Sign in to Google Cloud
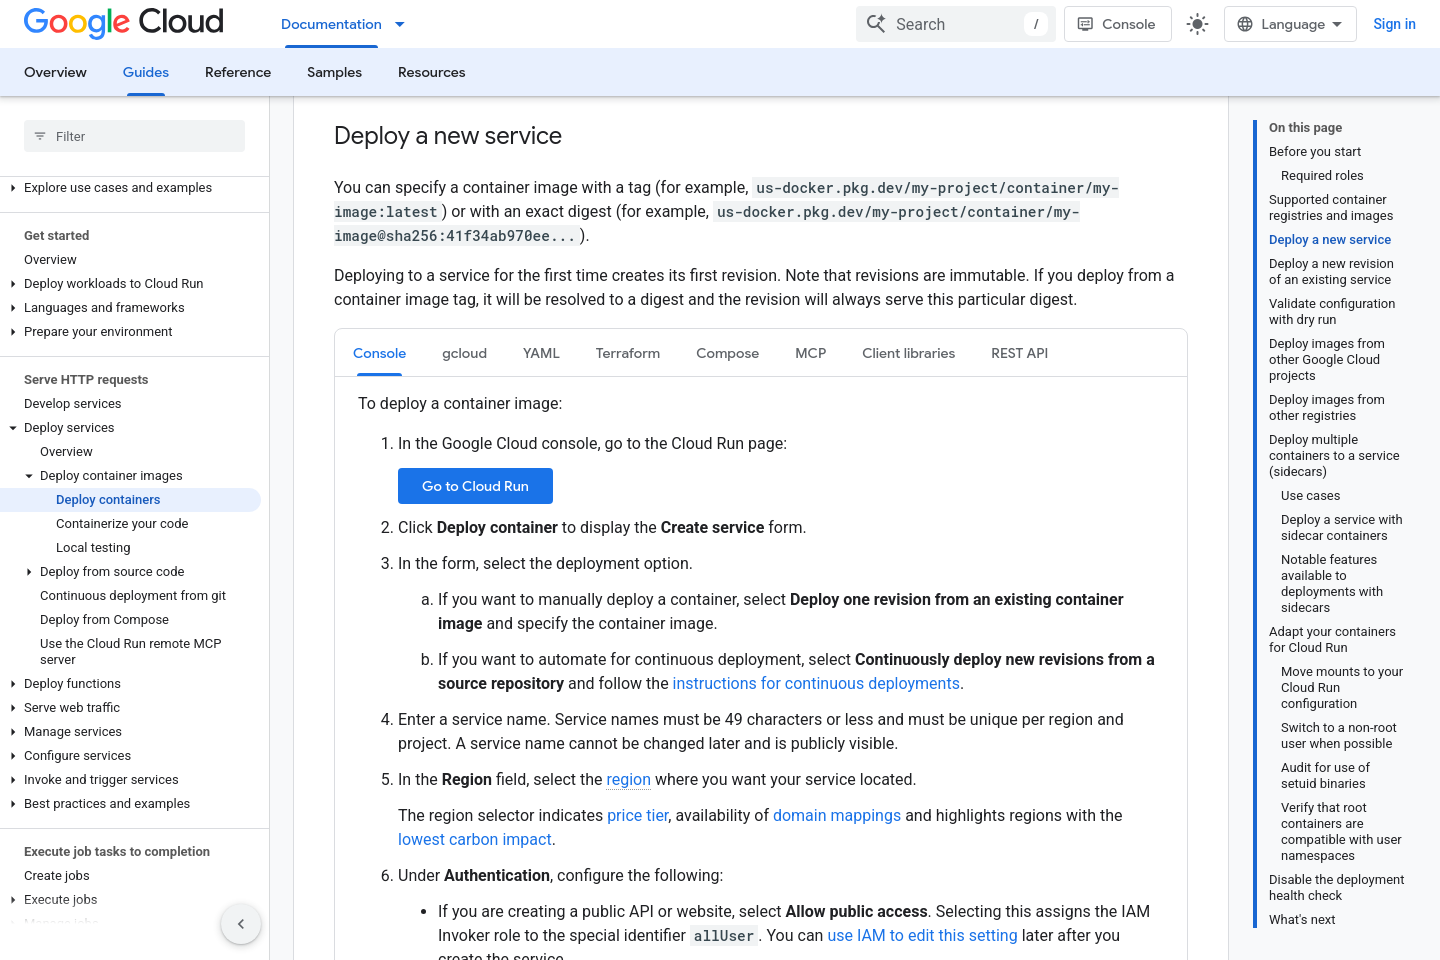 (x=1394, y=24)
